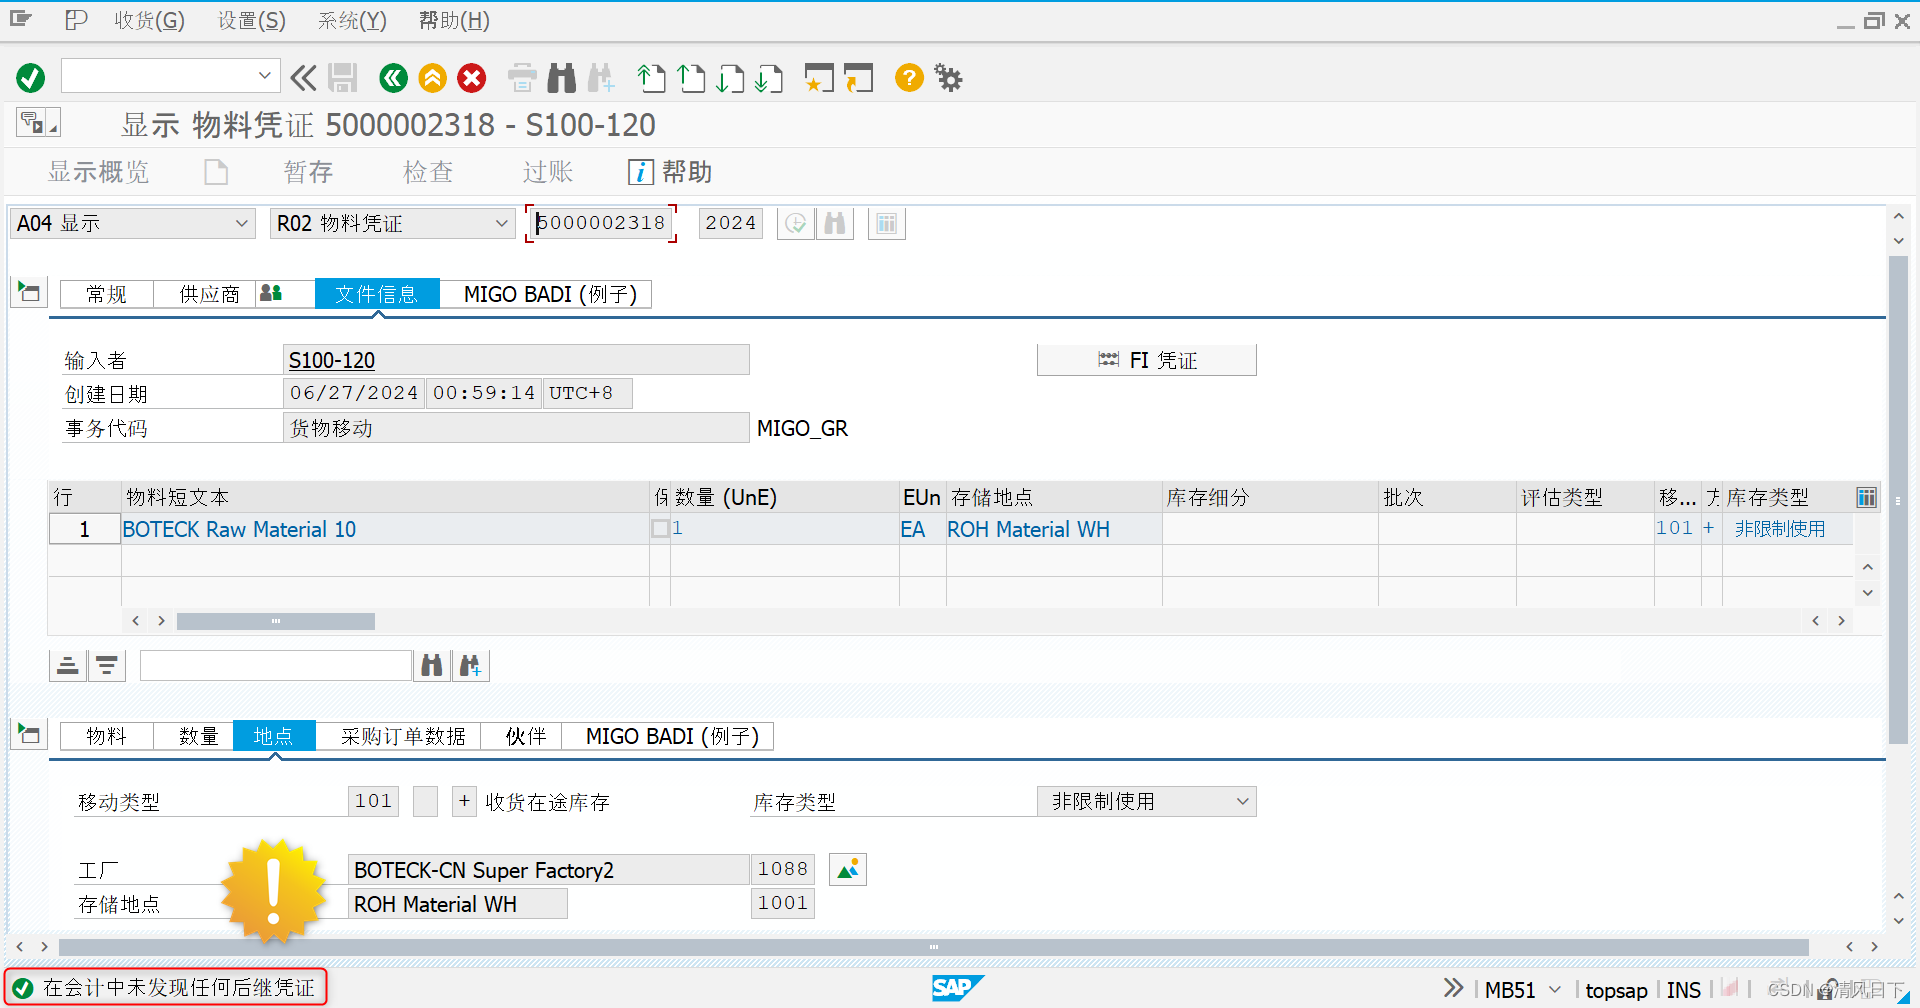Open BOTECK Raw Material 10 item link
Screen dimensions: 1920x1008
click(x=239, y=529)
